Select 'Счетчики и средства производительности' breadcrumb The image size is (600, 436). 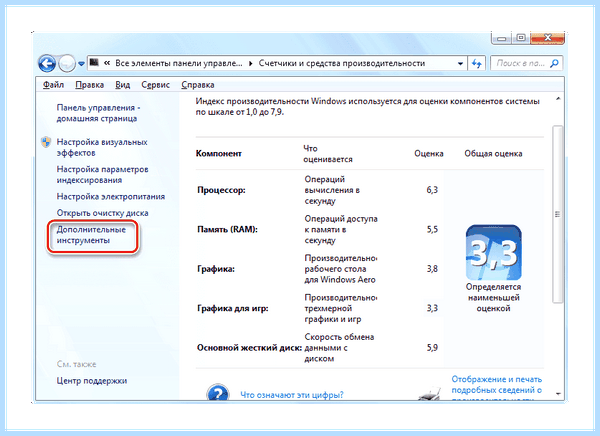[x=342, y=63]
